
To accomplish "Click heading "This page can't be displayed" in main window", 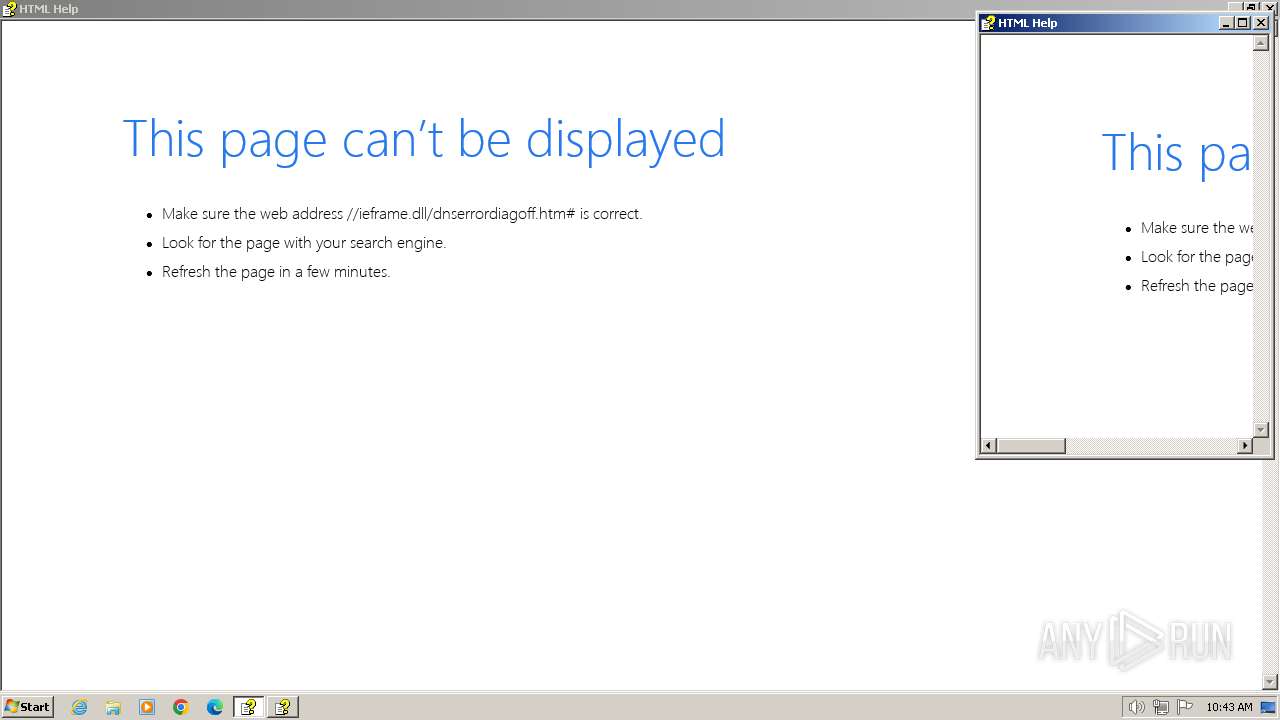I will (423, 139).
